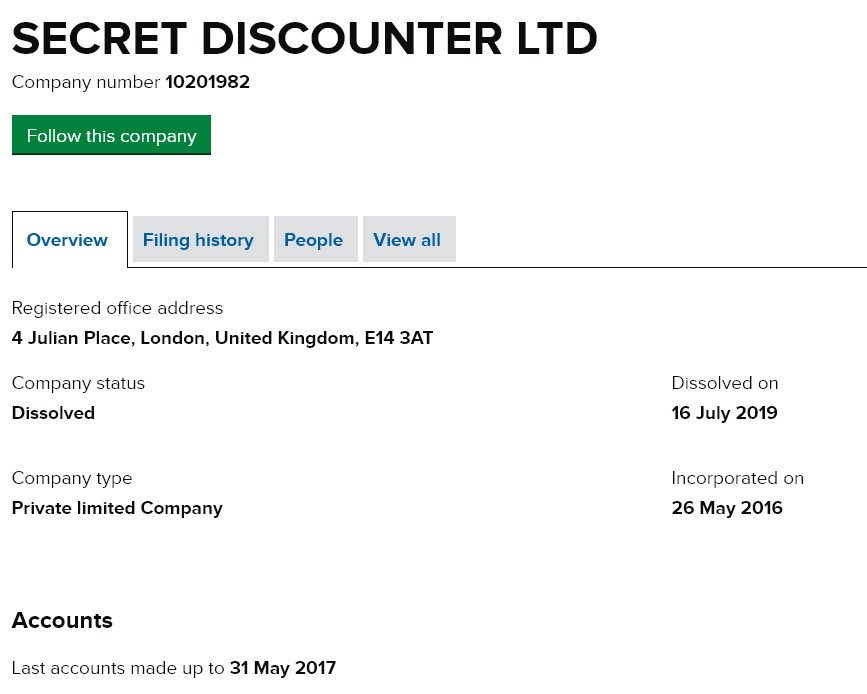
Task: Click the Registered office address label
Action: click(x=117, y=308)
